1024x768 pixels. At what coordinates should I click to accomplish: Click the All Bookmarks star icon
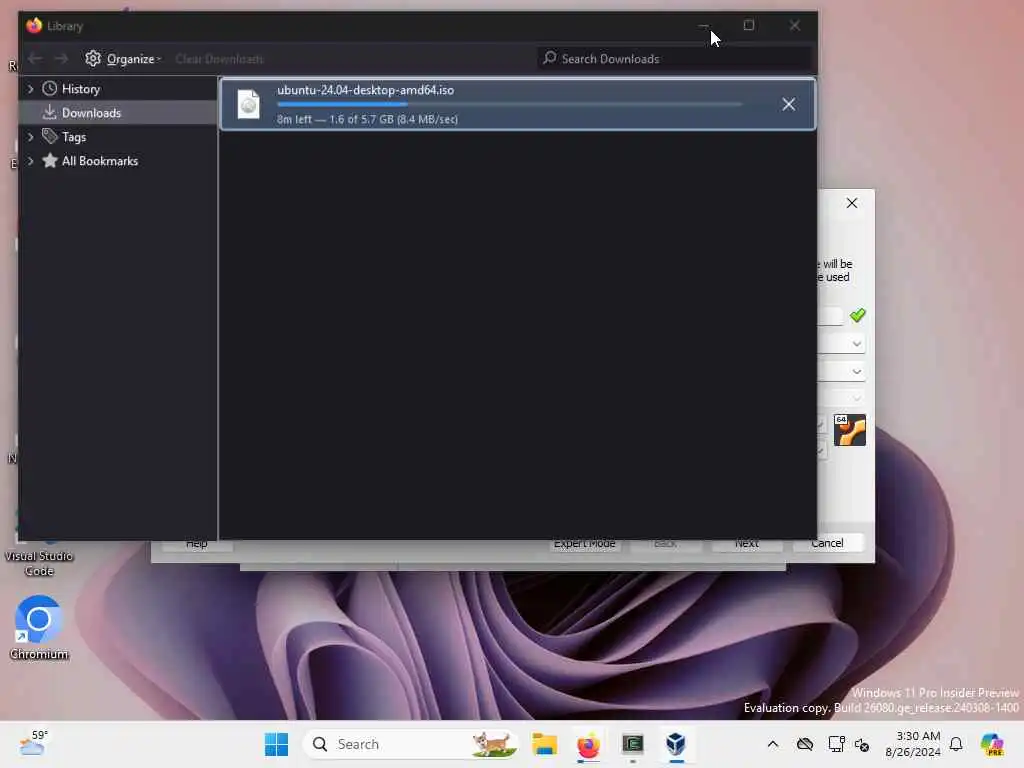[50, 161]
